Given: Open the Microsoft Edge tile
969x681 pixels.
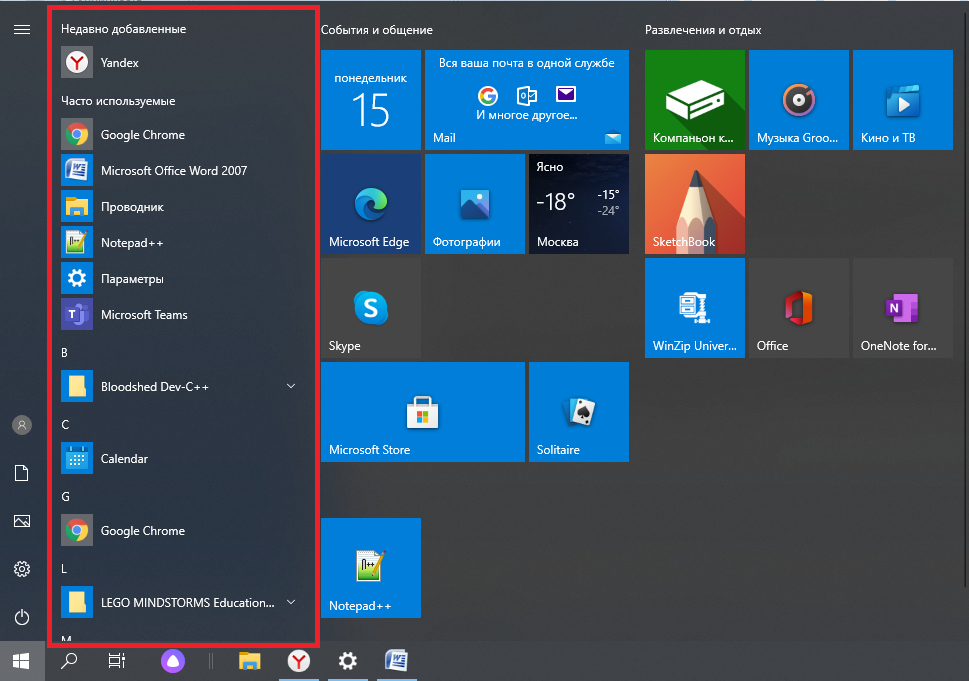Looking at the screenshot, I should tap(371, 204).
